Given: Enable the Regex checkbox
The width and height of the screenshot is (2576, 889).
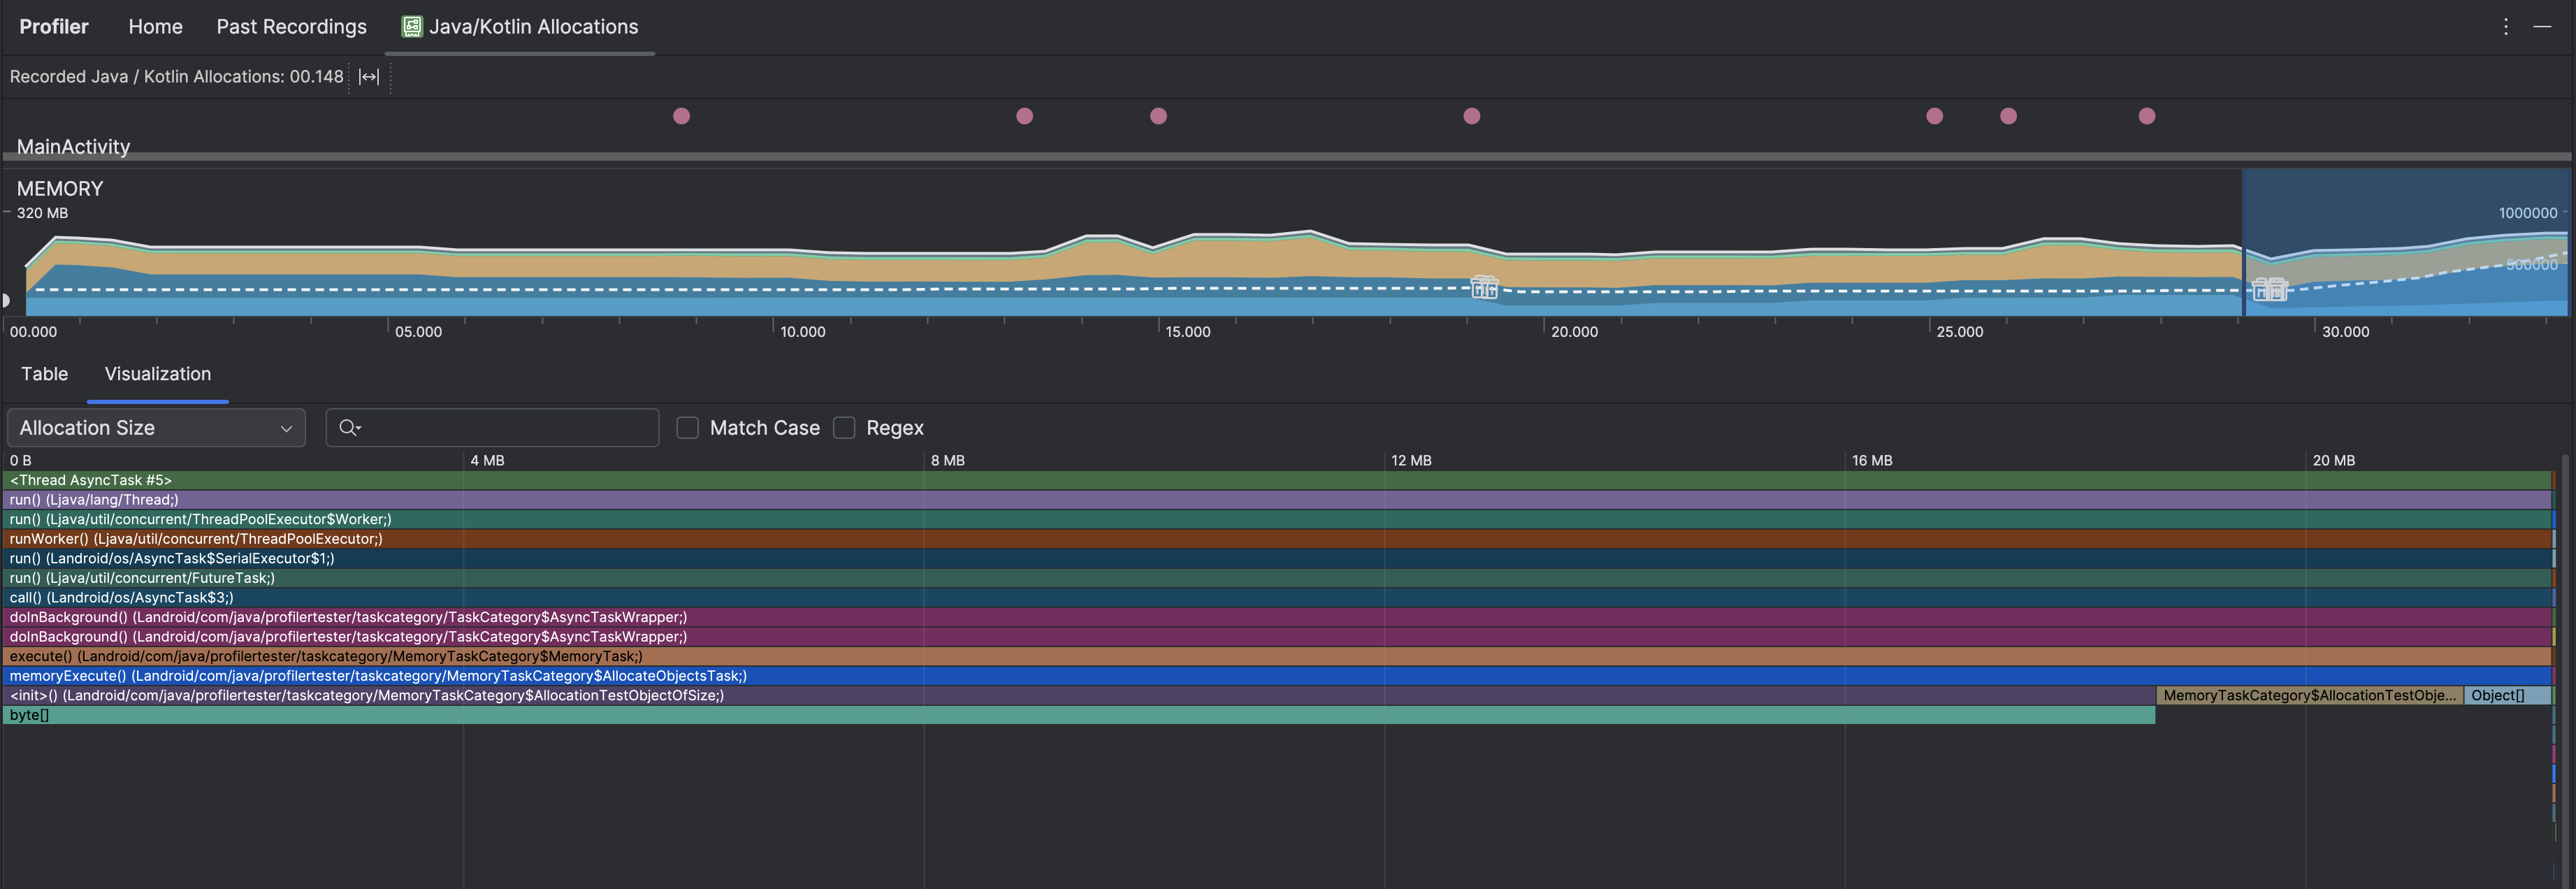Looking at the screenshot, I should tap(844, 428).
